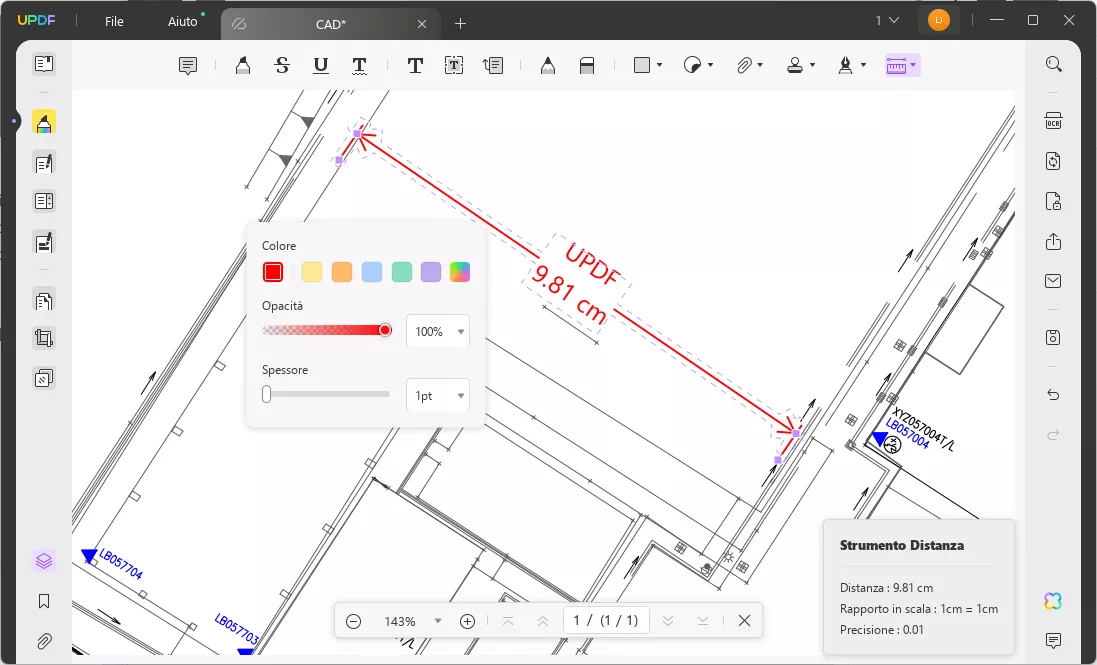Send file by email icon

[x=1054, y=281]
